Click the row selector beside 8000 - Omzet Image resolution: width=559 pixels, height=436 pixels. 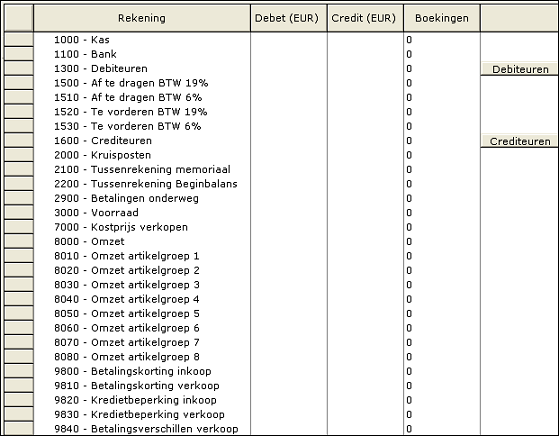(19, 241)
